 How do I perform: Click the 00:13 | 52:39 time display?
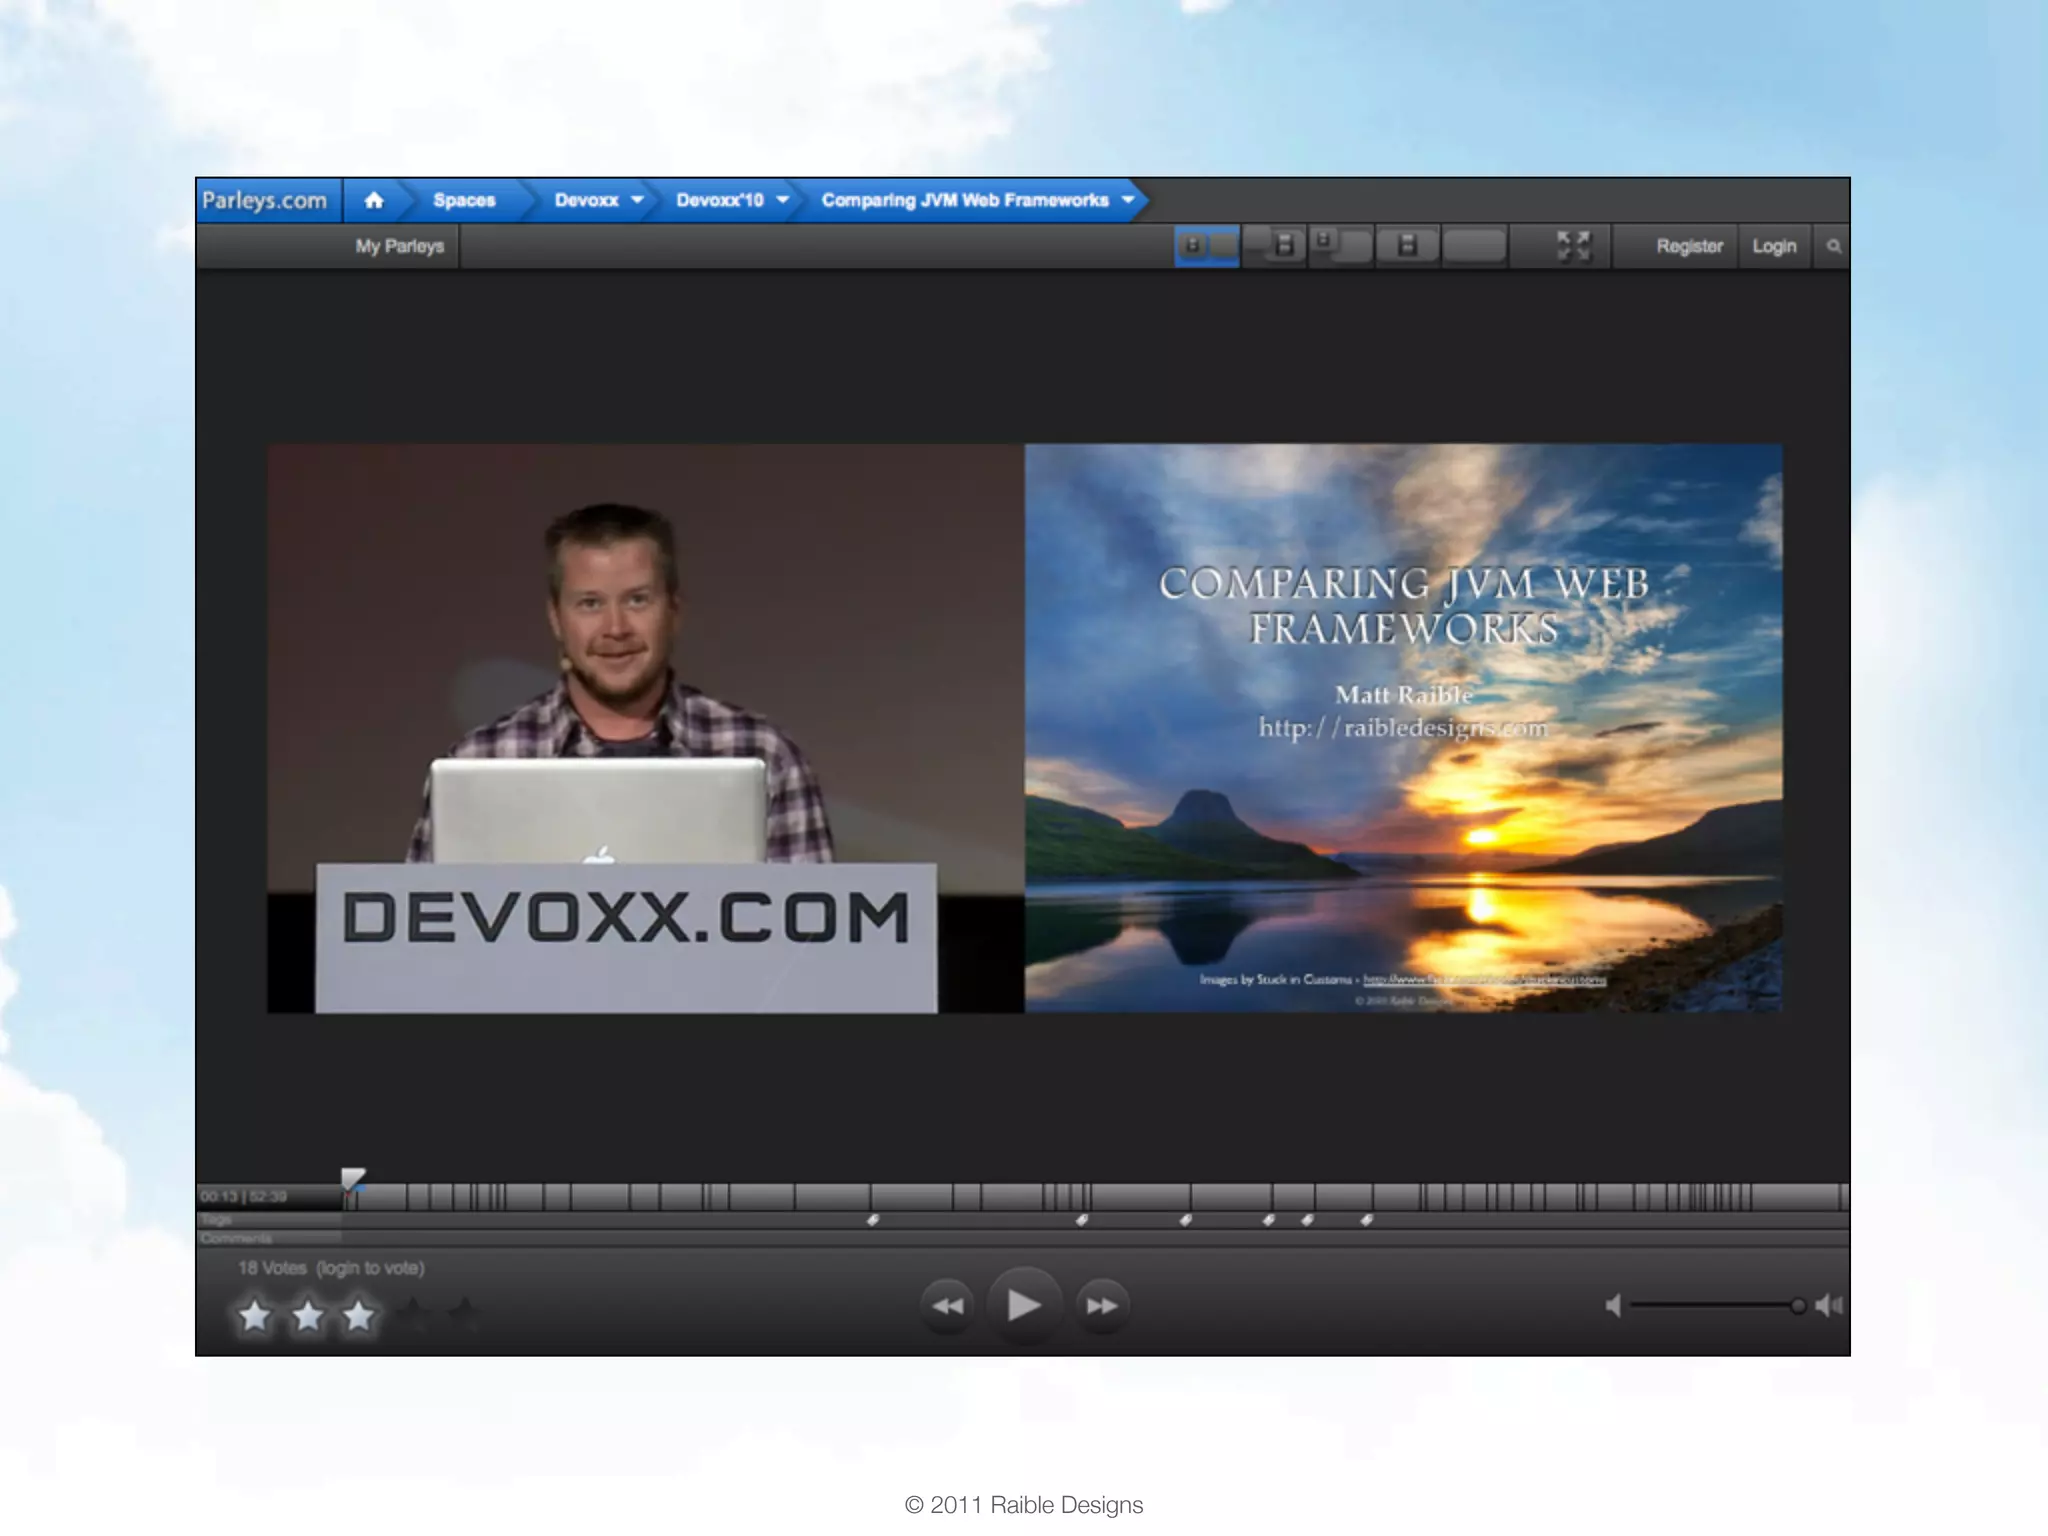click(x=243, y=1196)
